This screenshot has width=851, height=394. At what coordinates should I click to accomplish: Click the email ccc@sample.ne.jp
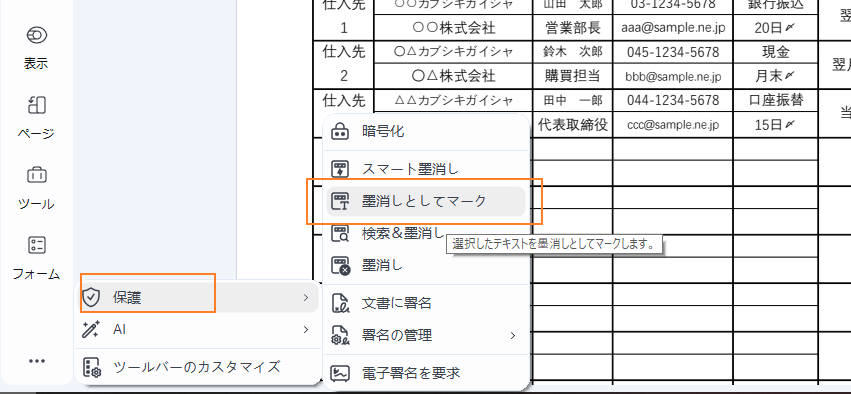click(674, 125)
